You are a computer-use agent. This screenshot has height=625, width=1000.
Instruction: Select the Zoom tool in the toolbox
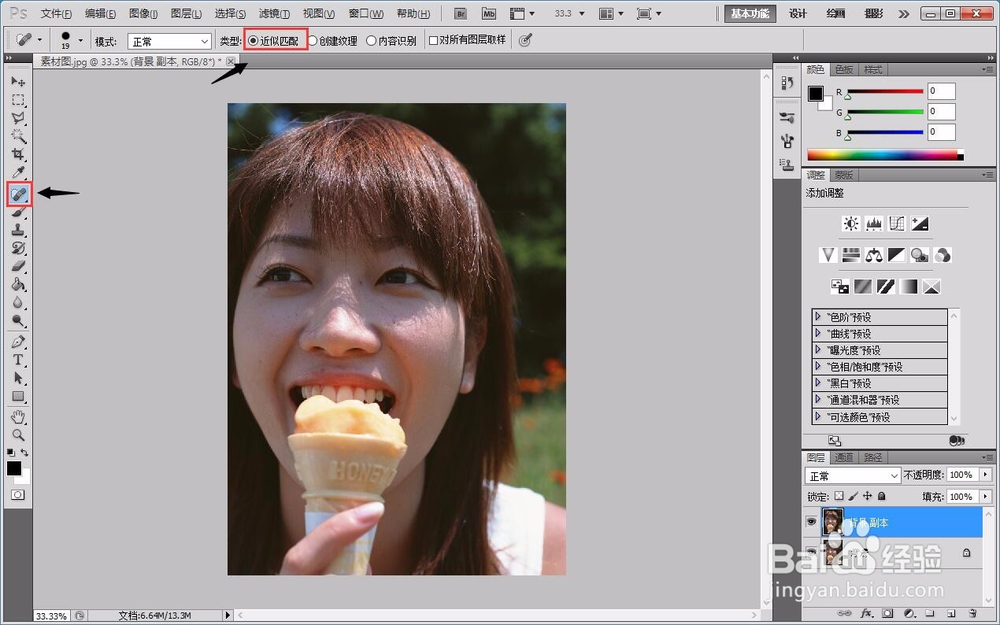[x=18, y=436]
